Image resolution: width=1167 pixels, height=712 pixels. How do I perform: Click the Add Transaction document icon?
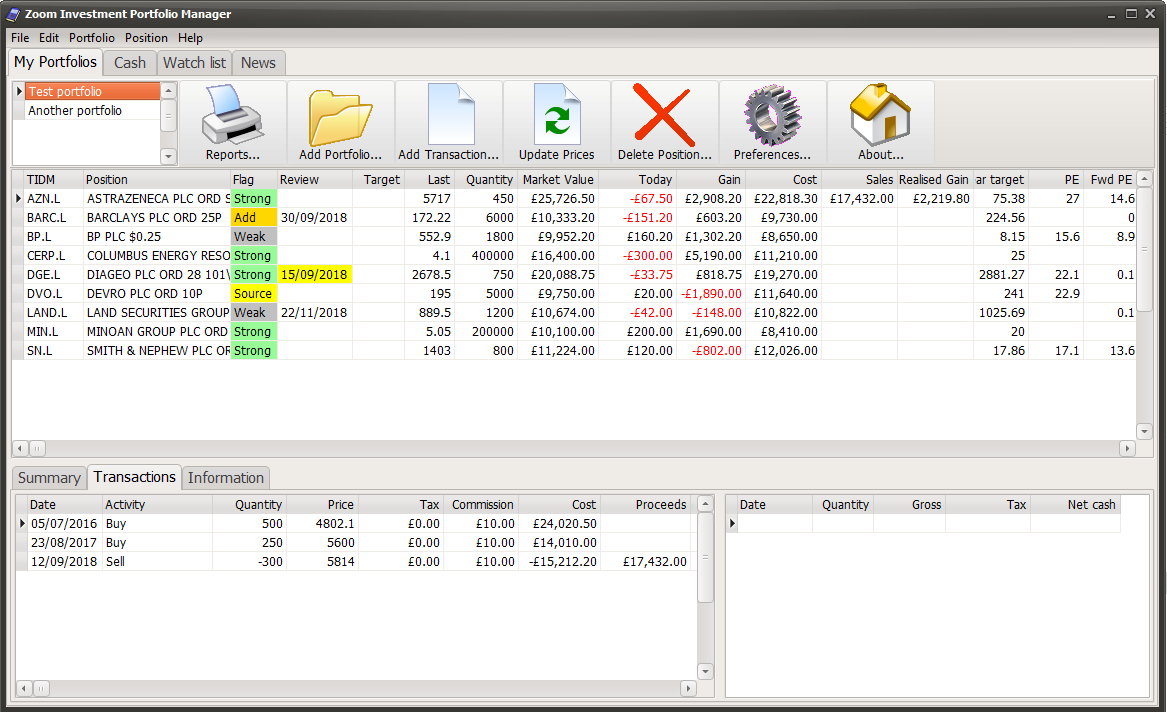coord(449,115)
